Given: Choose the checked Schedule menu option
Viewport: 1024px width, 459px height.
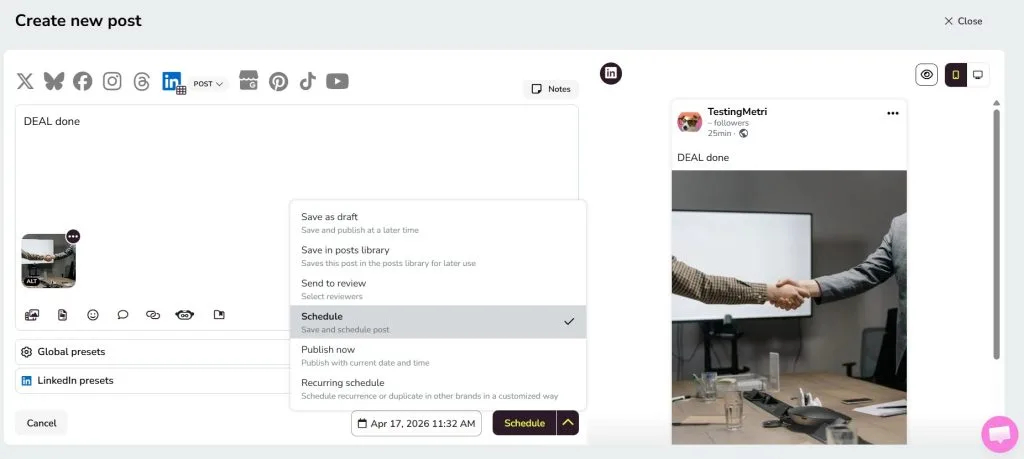Looking at the screenshot, I should pos(438,322).
